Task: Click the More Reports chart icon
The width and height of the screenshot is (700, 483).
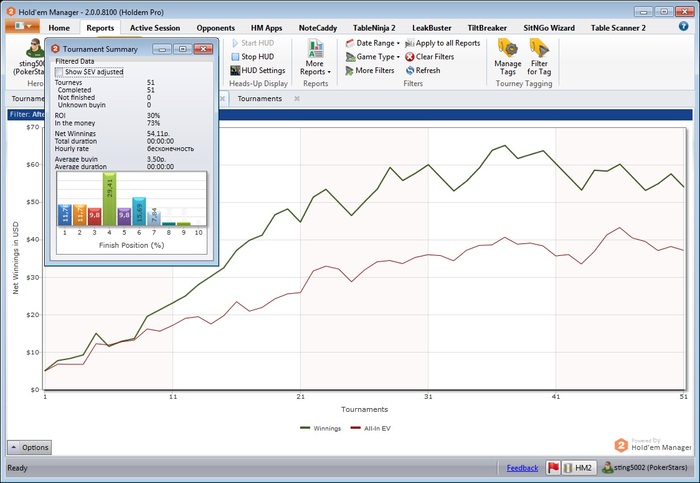Action: 315,48
